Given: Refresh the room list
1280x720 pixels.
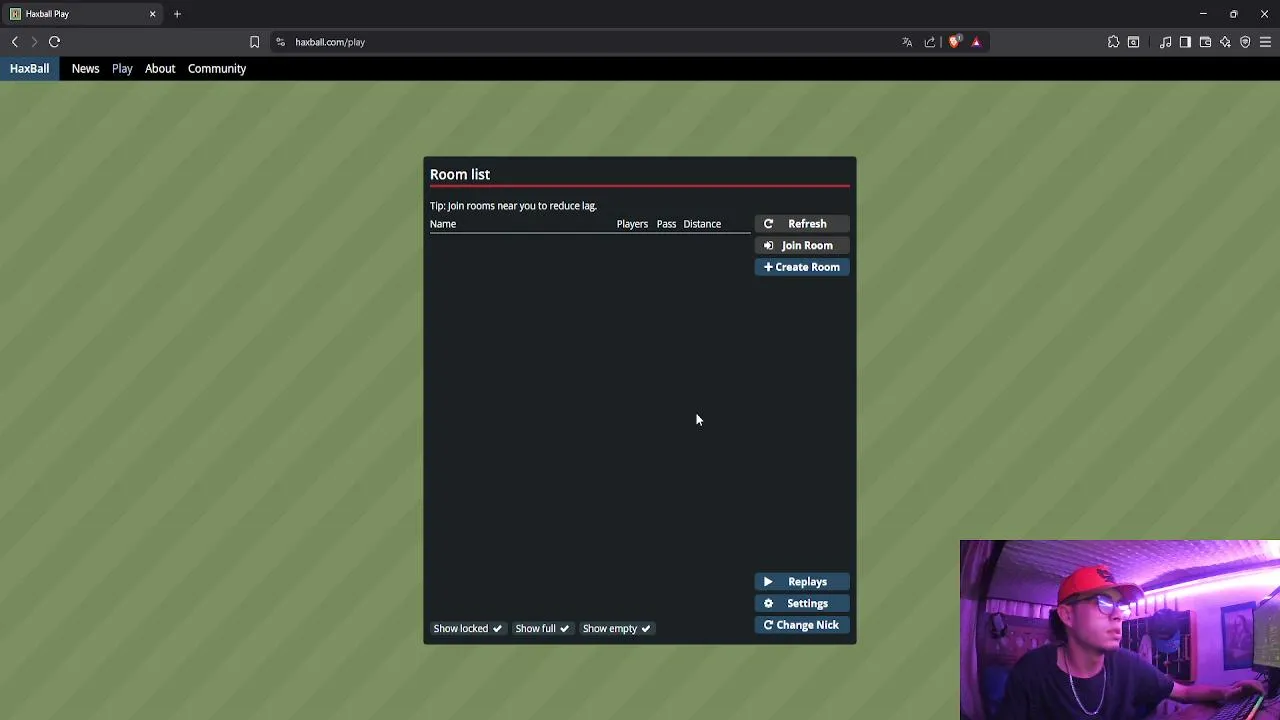Looking at the screenshot, I should [x=802, y=224].
